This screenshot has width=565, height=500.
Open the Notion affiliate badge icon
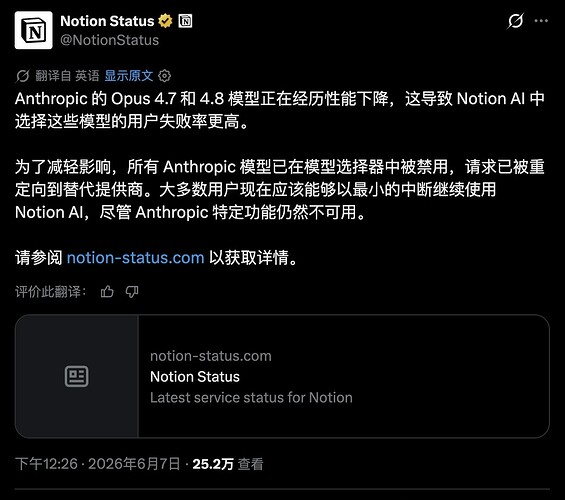tap(186, 21)
